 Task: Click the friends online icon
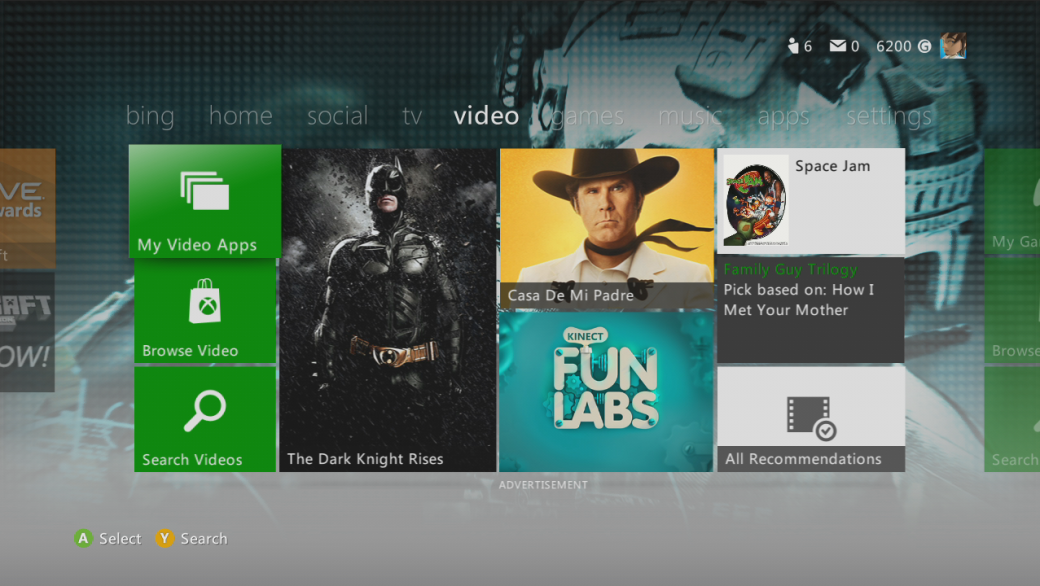[793, 46]
